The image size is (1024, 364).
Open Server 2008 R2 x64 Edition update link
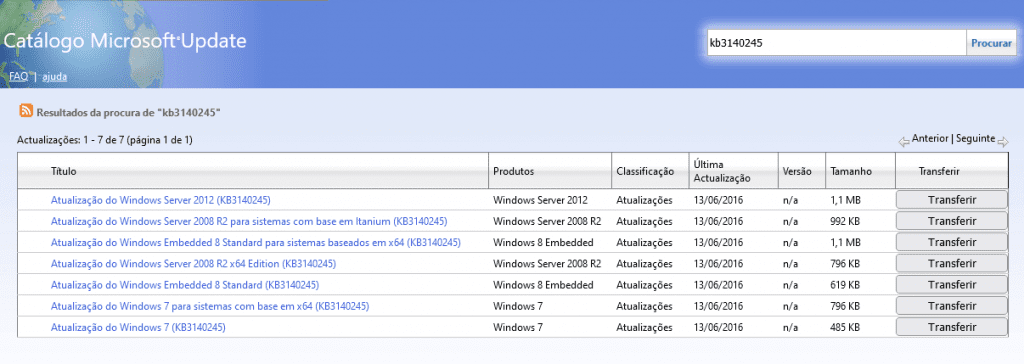193,264
